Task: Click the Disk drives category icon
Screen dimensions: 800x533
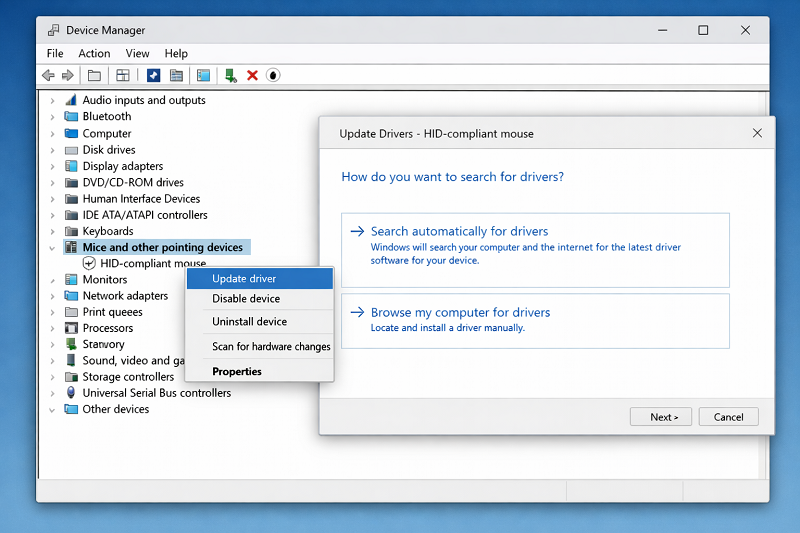Action: [71, 150]
